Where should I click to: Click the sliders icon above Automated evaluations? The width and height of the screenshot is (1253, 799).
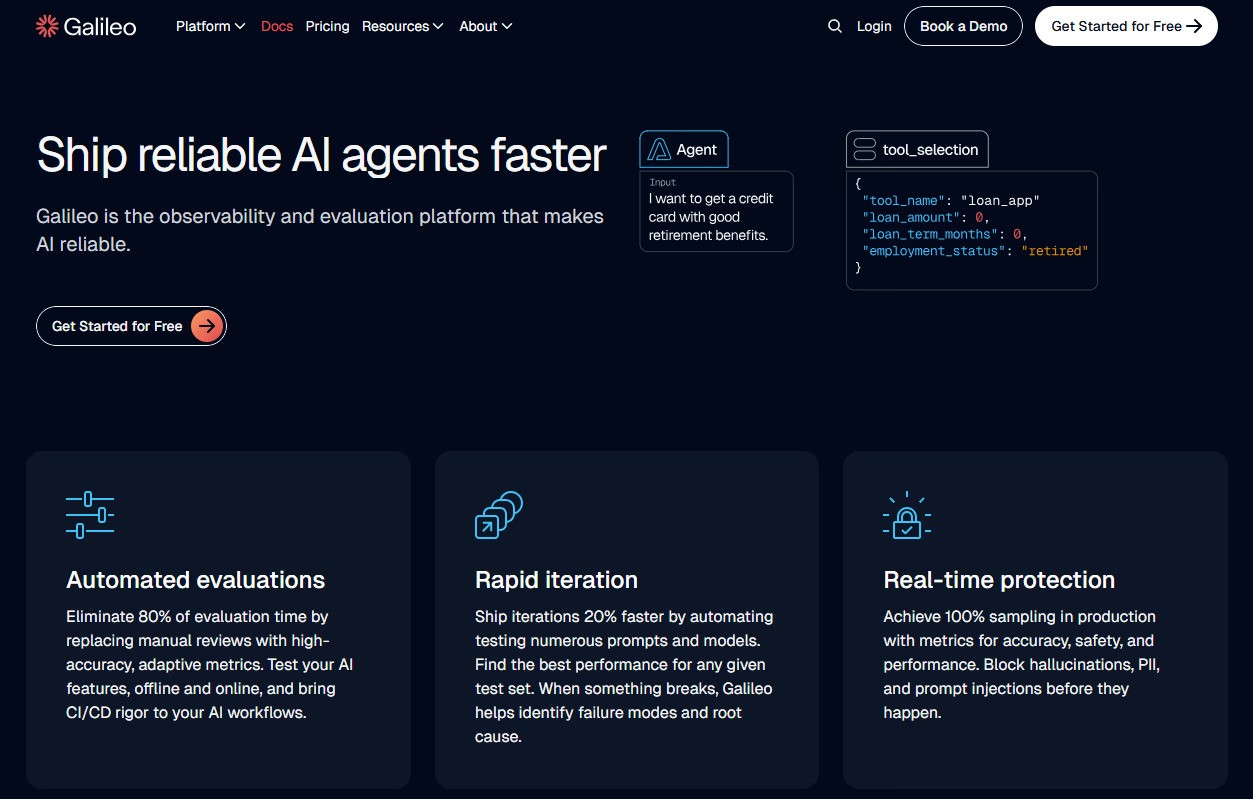(90, 515)
